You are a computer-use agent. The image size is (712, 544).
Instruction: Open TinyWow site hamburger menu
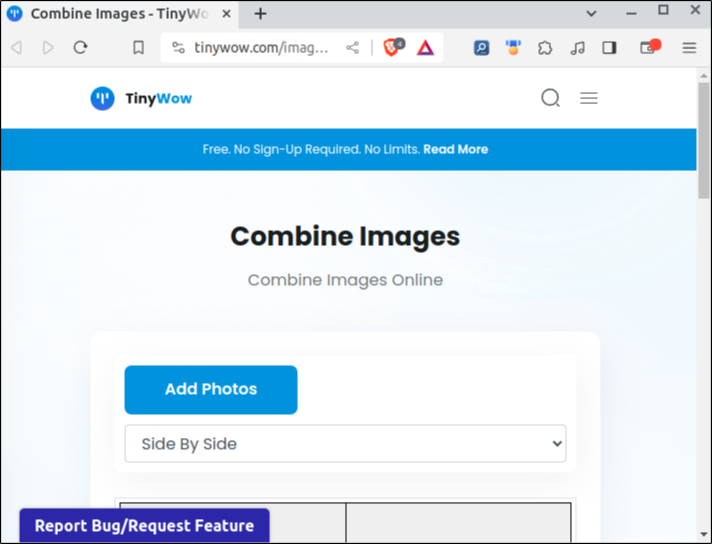[x=588, y=98]
